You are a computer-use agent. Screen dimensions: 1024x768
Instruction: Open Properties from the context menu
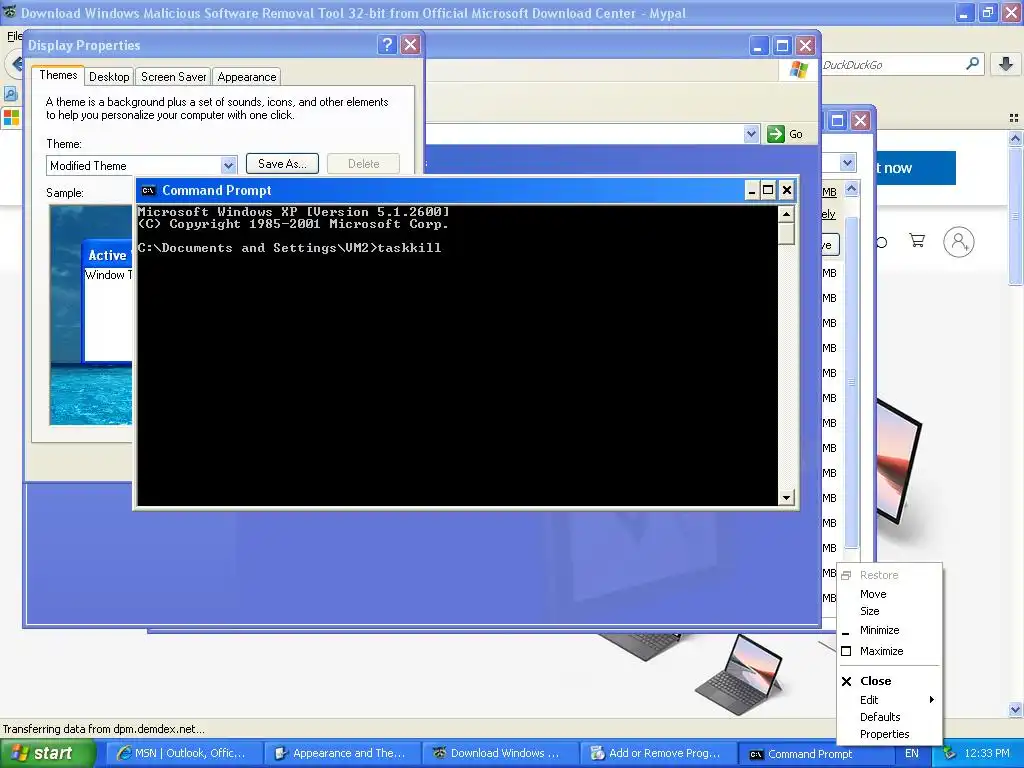(x=884, y=734)
